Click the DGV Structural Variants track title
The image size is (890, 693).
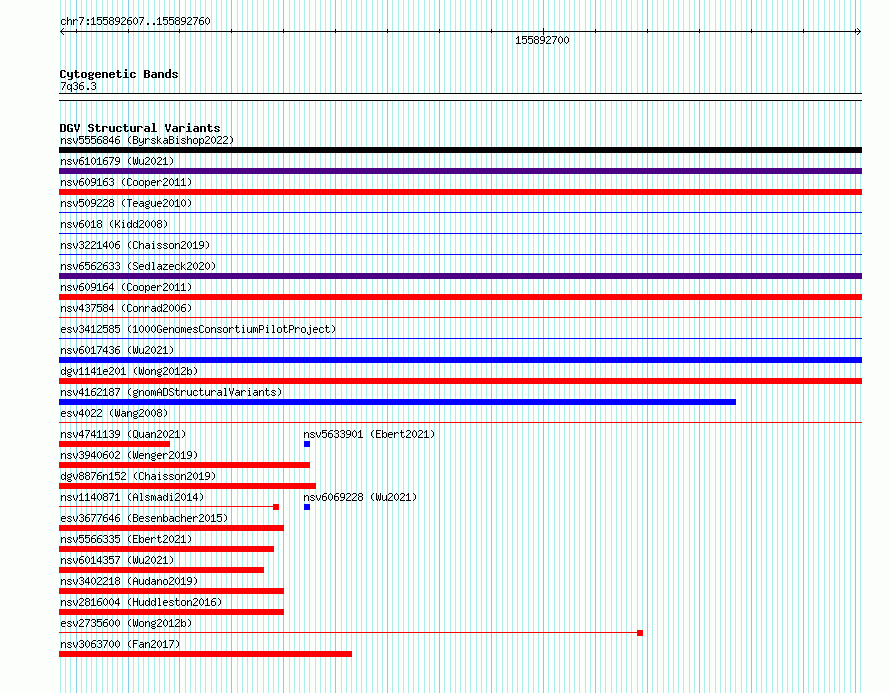pos(140,128)
